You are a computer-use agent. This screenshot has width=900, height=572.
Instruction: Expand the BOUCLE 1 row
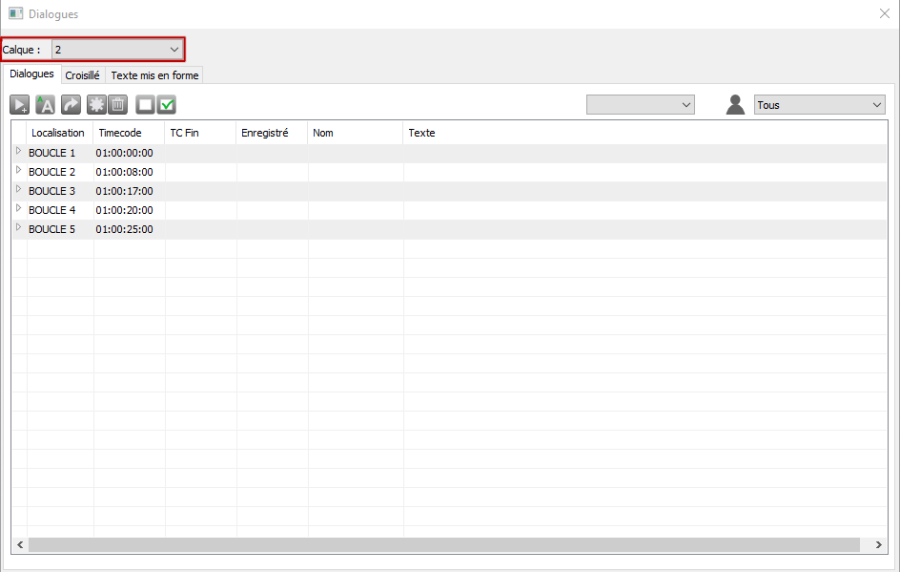tap(18, 152)
